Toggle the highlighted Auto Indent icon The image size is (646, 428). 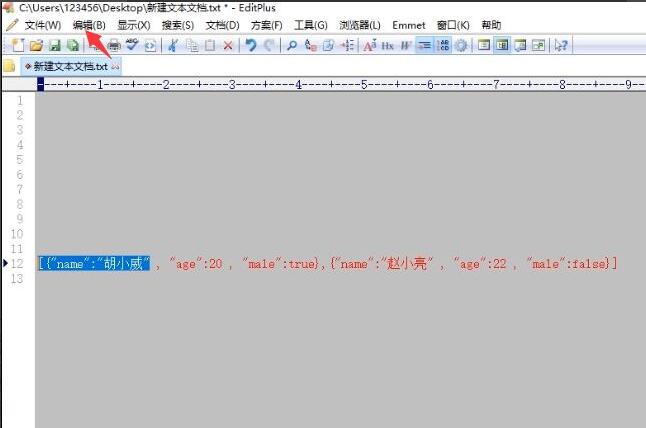(424, 45)
